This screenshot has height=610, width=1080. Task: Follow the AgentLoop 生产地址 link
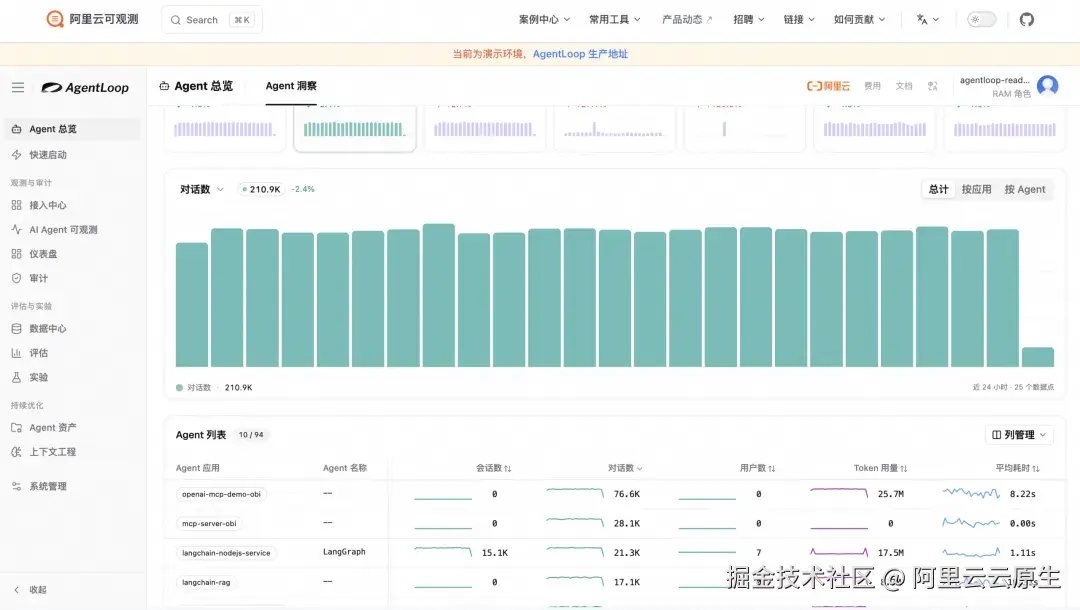[x=580, y=54]
